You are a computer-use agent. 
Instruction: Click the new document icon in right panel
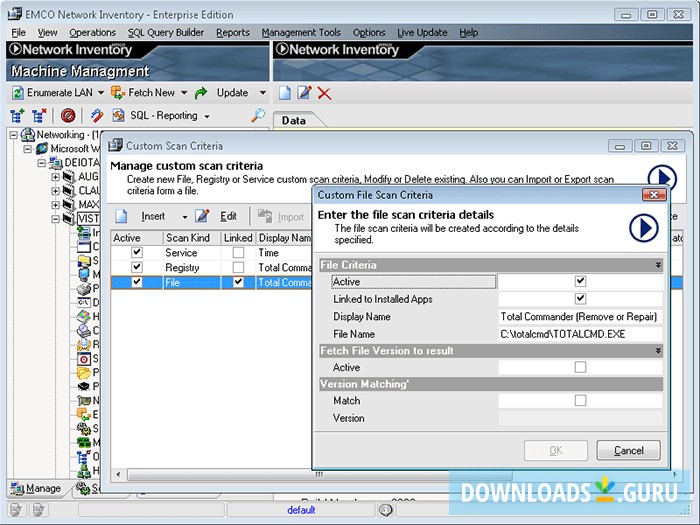[285, 93]
